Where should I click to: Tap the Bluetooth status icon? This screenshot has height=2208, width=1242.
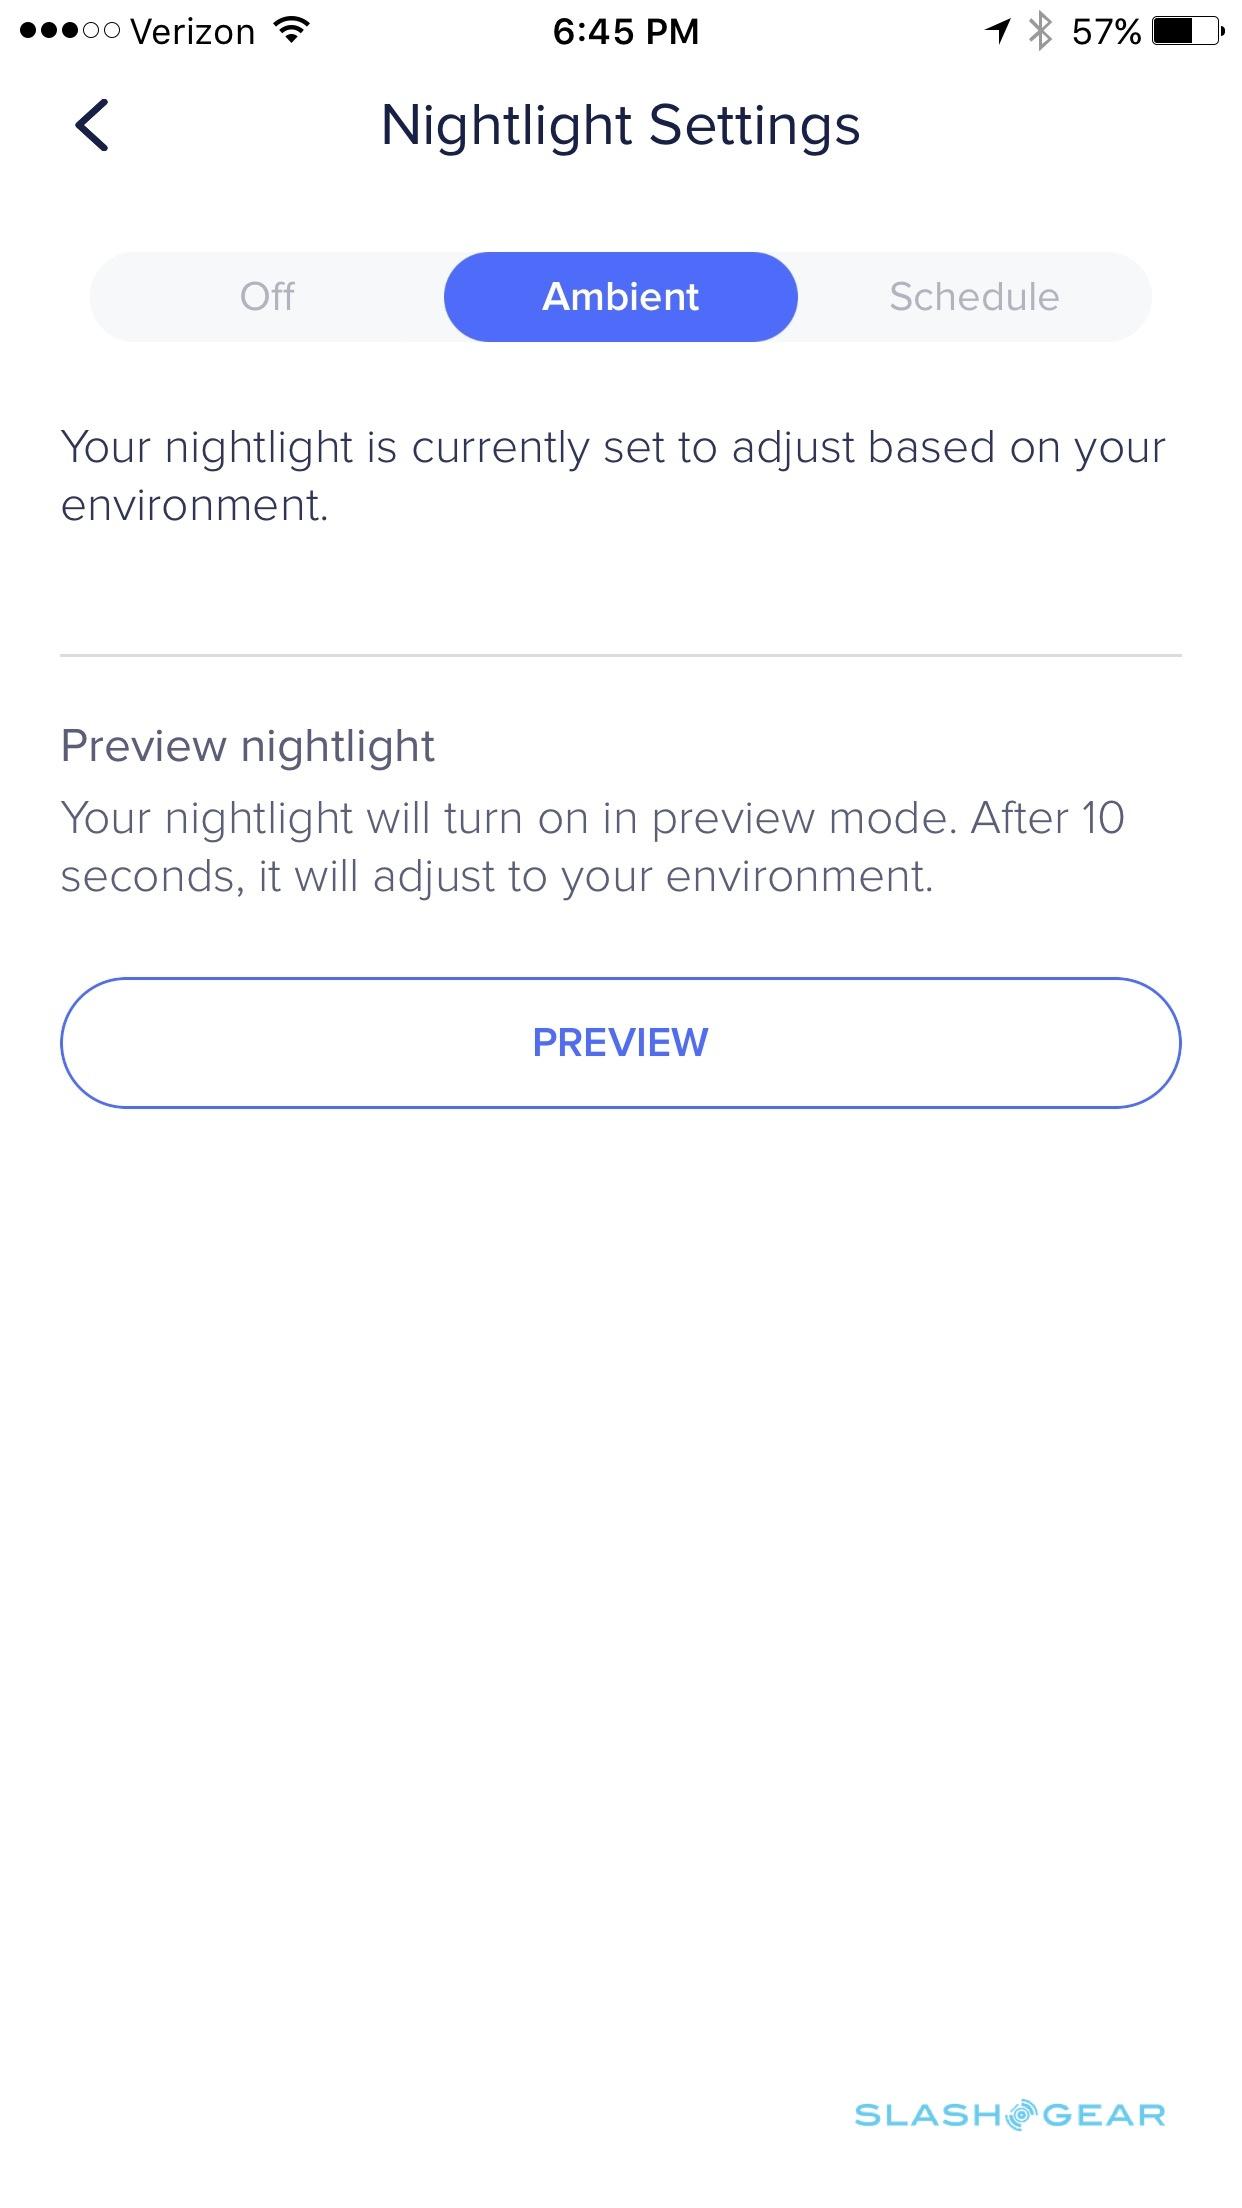tap(1041, 31)
